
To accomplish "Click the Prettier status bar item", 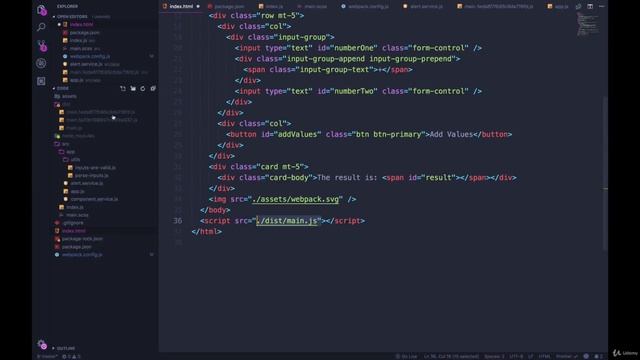I will (x=566, y=356).
